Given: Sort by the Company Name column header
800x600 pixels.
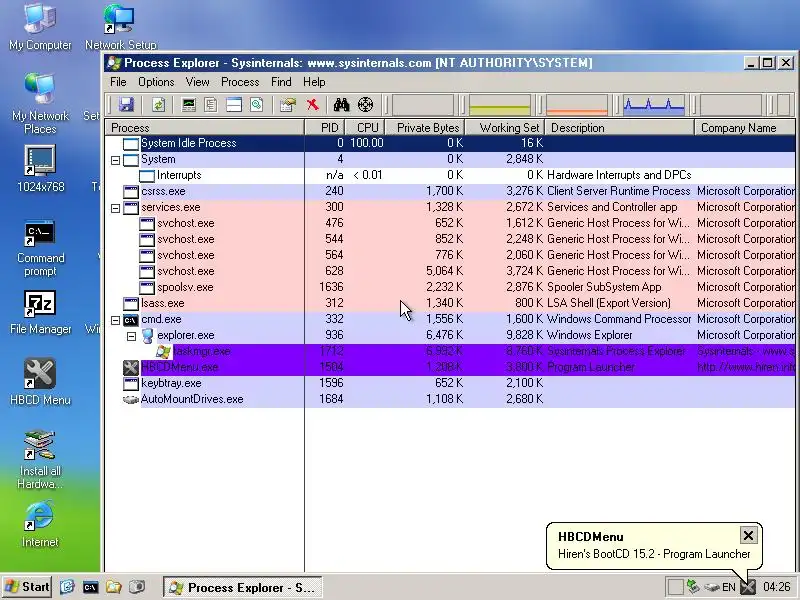Looking at the screenshot, I should click(x=745, y=128).
